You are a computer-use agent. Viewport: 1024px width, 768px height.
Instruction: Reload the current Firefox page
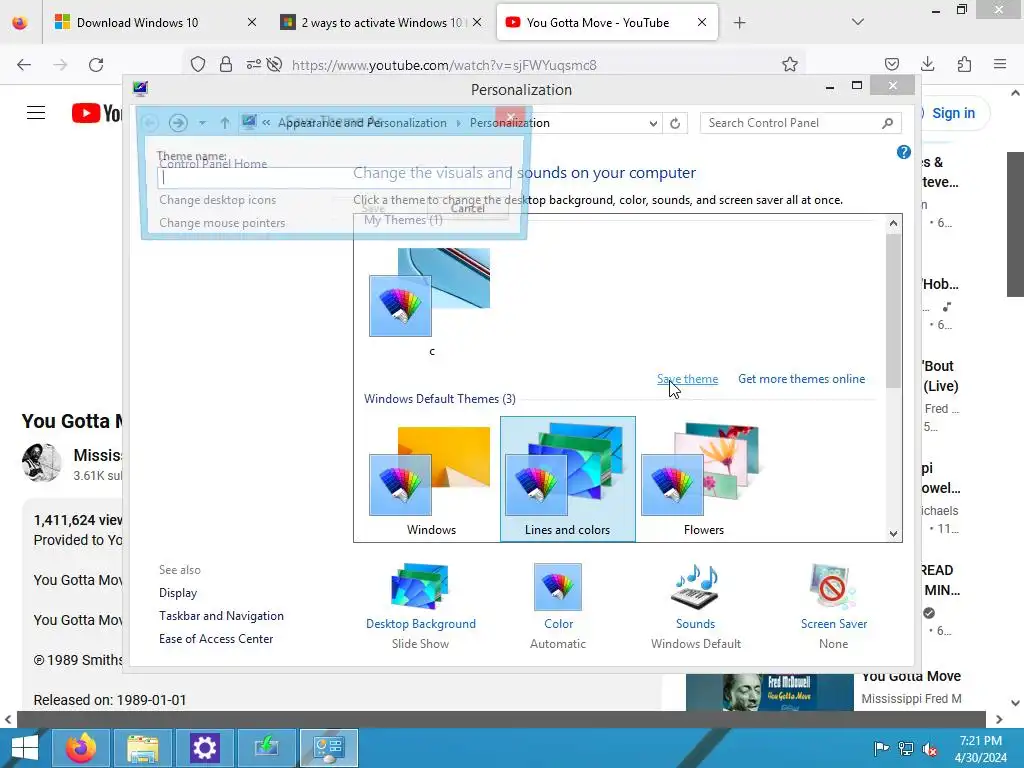96,65
